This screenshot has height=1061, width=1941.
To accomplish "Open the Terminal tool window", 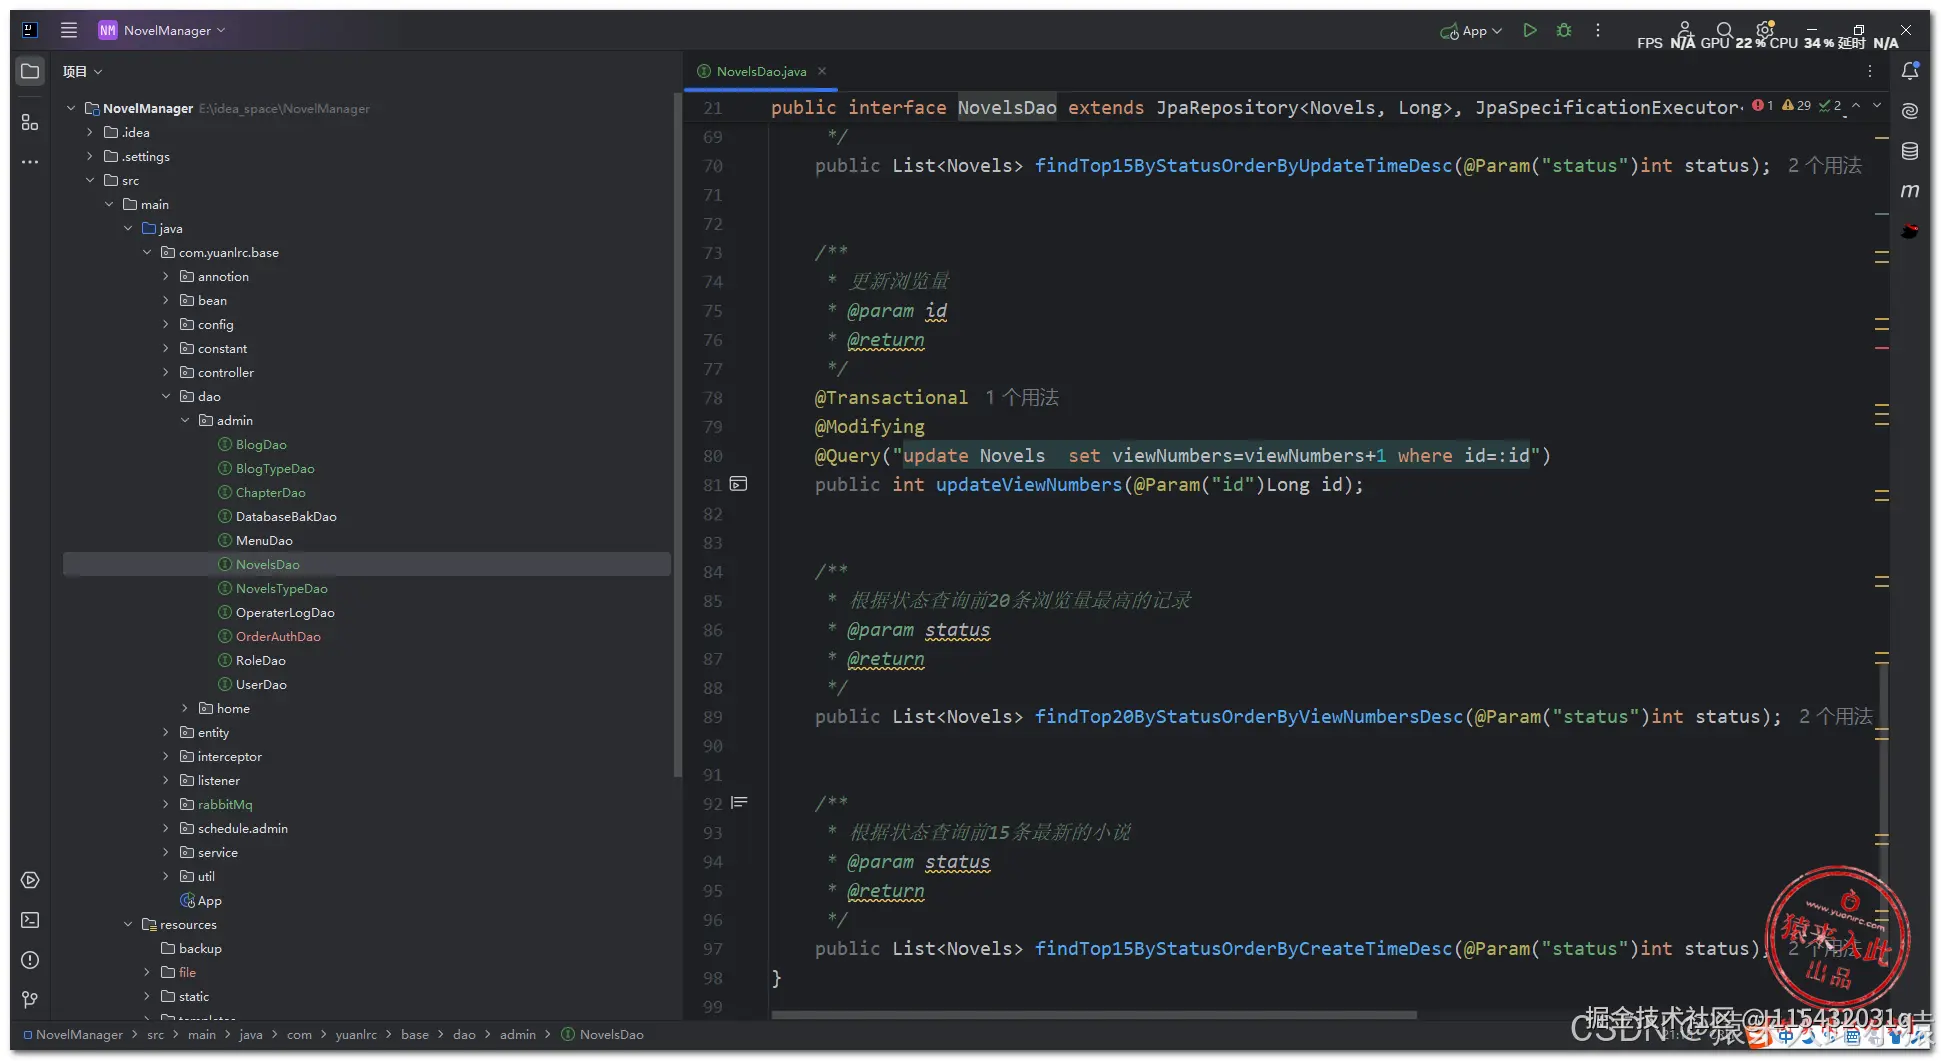I will pos(30,920).
